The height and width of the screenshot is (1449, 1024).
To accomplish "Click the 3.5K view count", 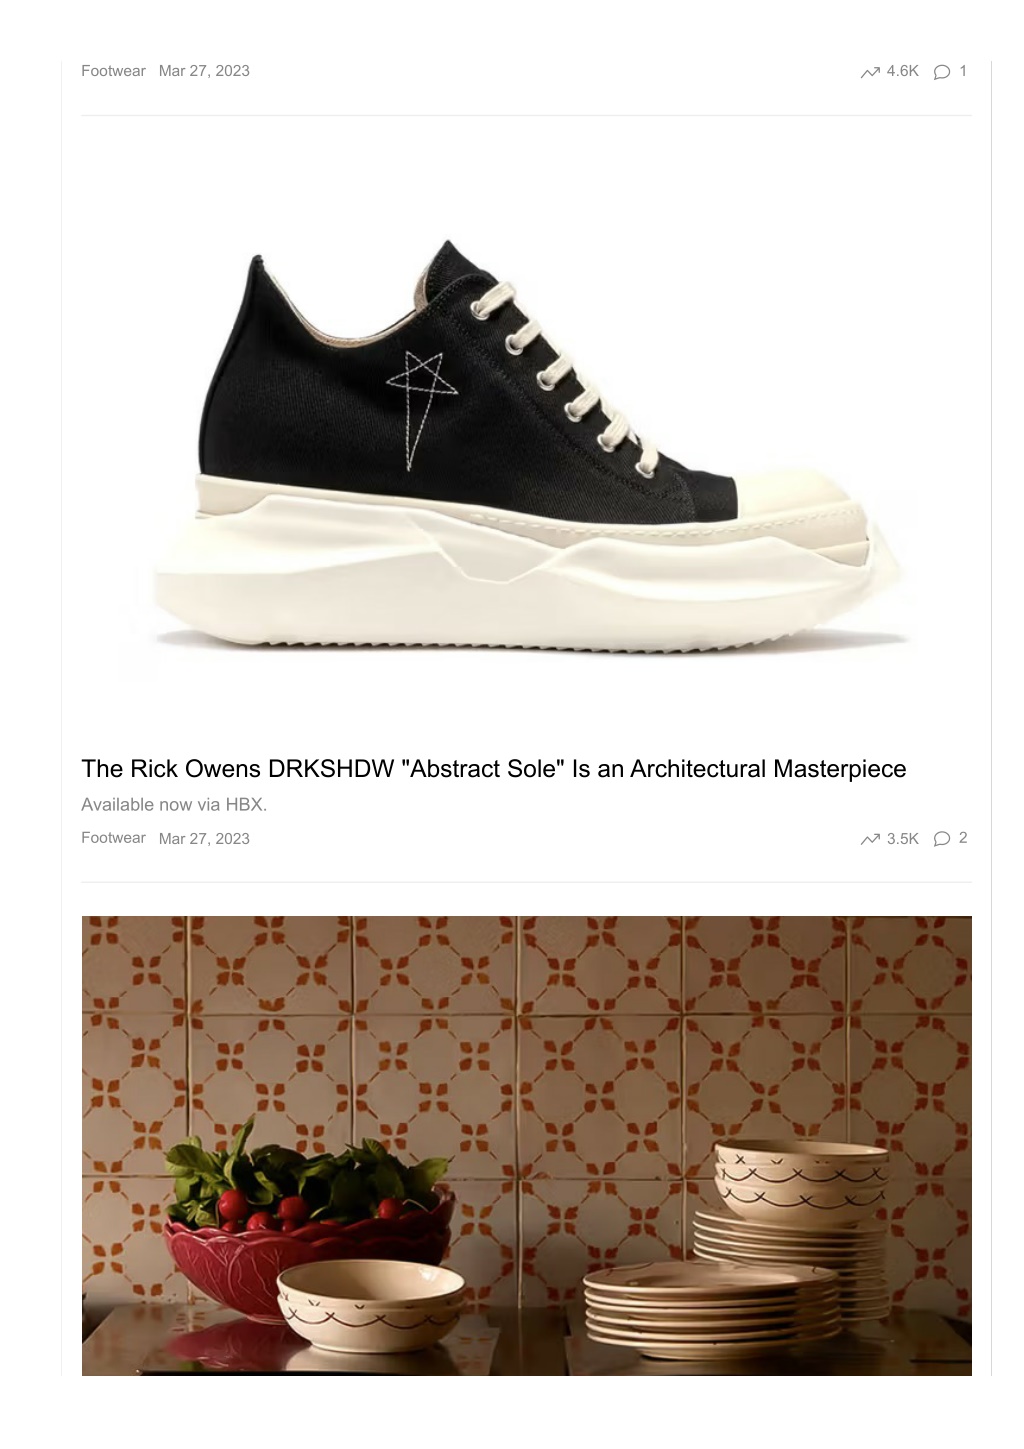I will [902, 839].
